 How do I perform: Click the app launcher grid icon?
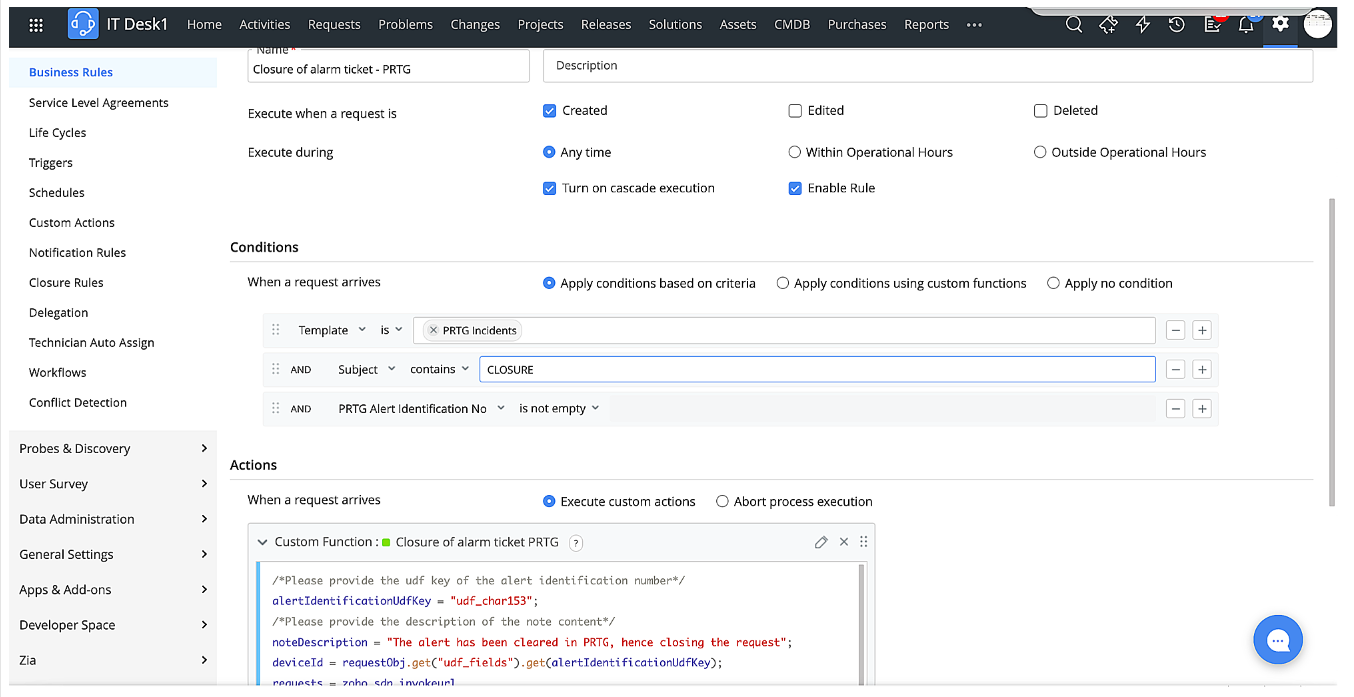(x=36, y=25)
